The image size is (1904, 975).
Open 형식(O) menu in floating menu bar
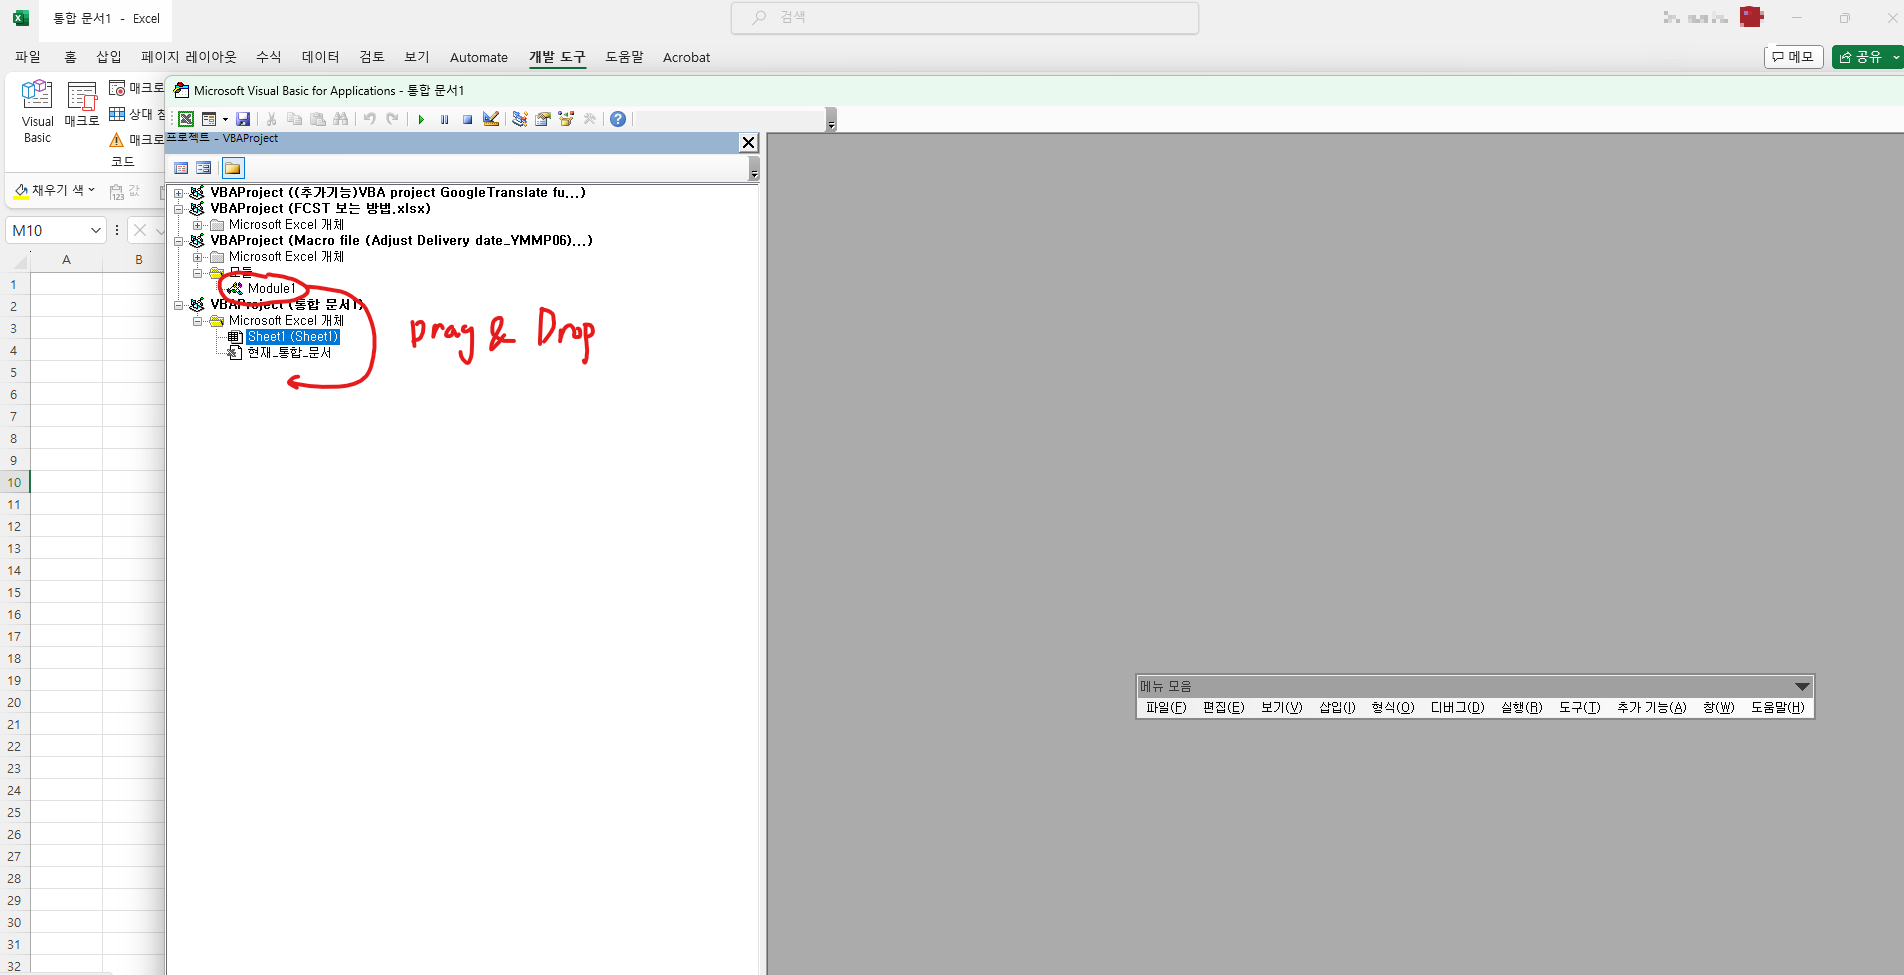[x=1393, y=707]
